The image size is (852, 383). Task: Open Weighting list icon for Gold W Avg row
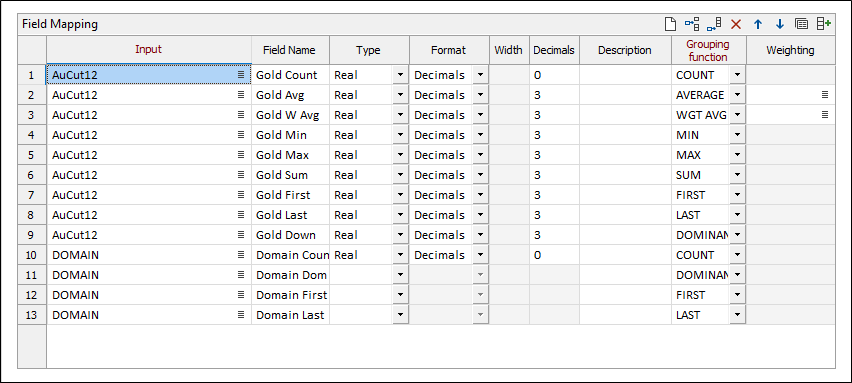pyautogui.click(x=825, y=115)
